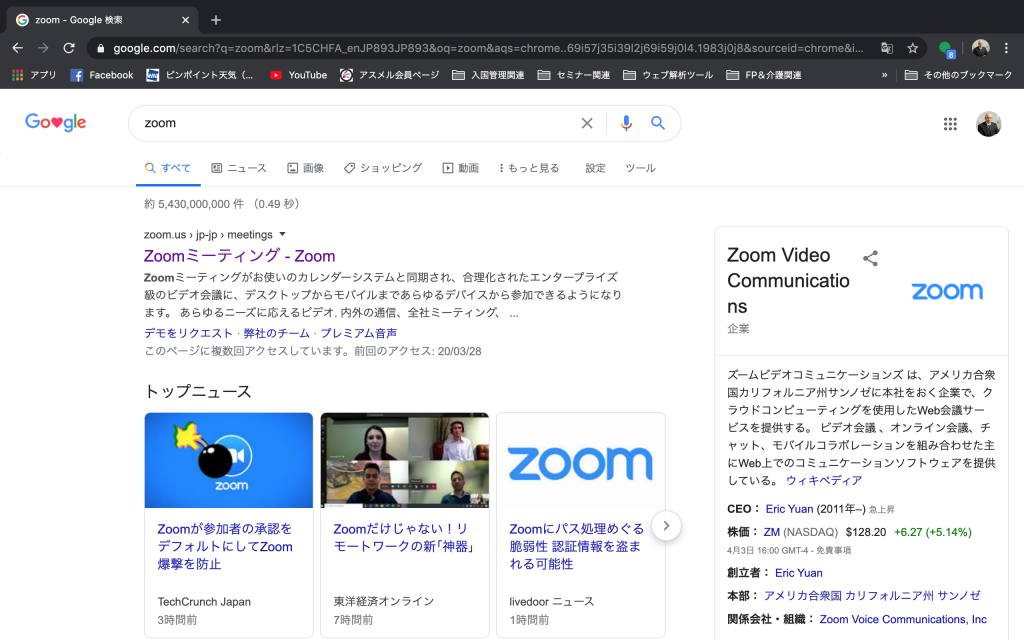The image size is (1024, 640).
Task: Open the プレミアム音声 sitelink
Action: click(x=359, y=333)
